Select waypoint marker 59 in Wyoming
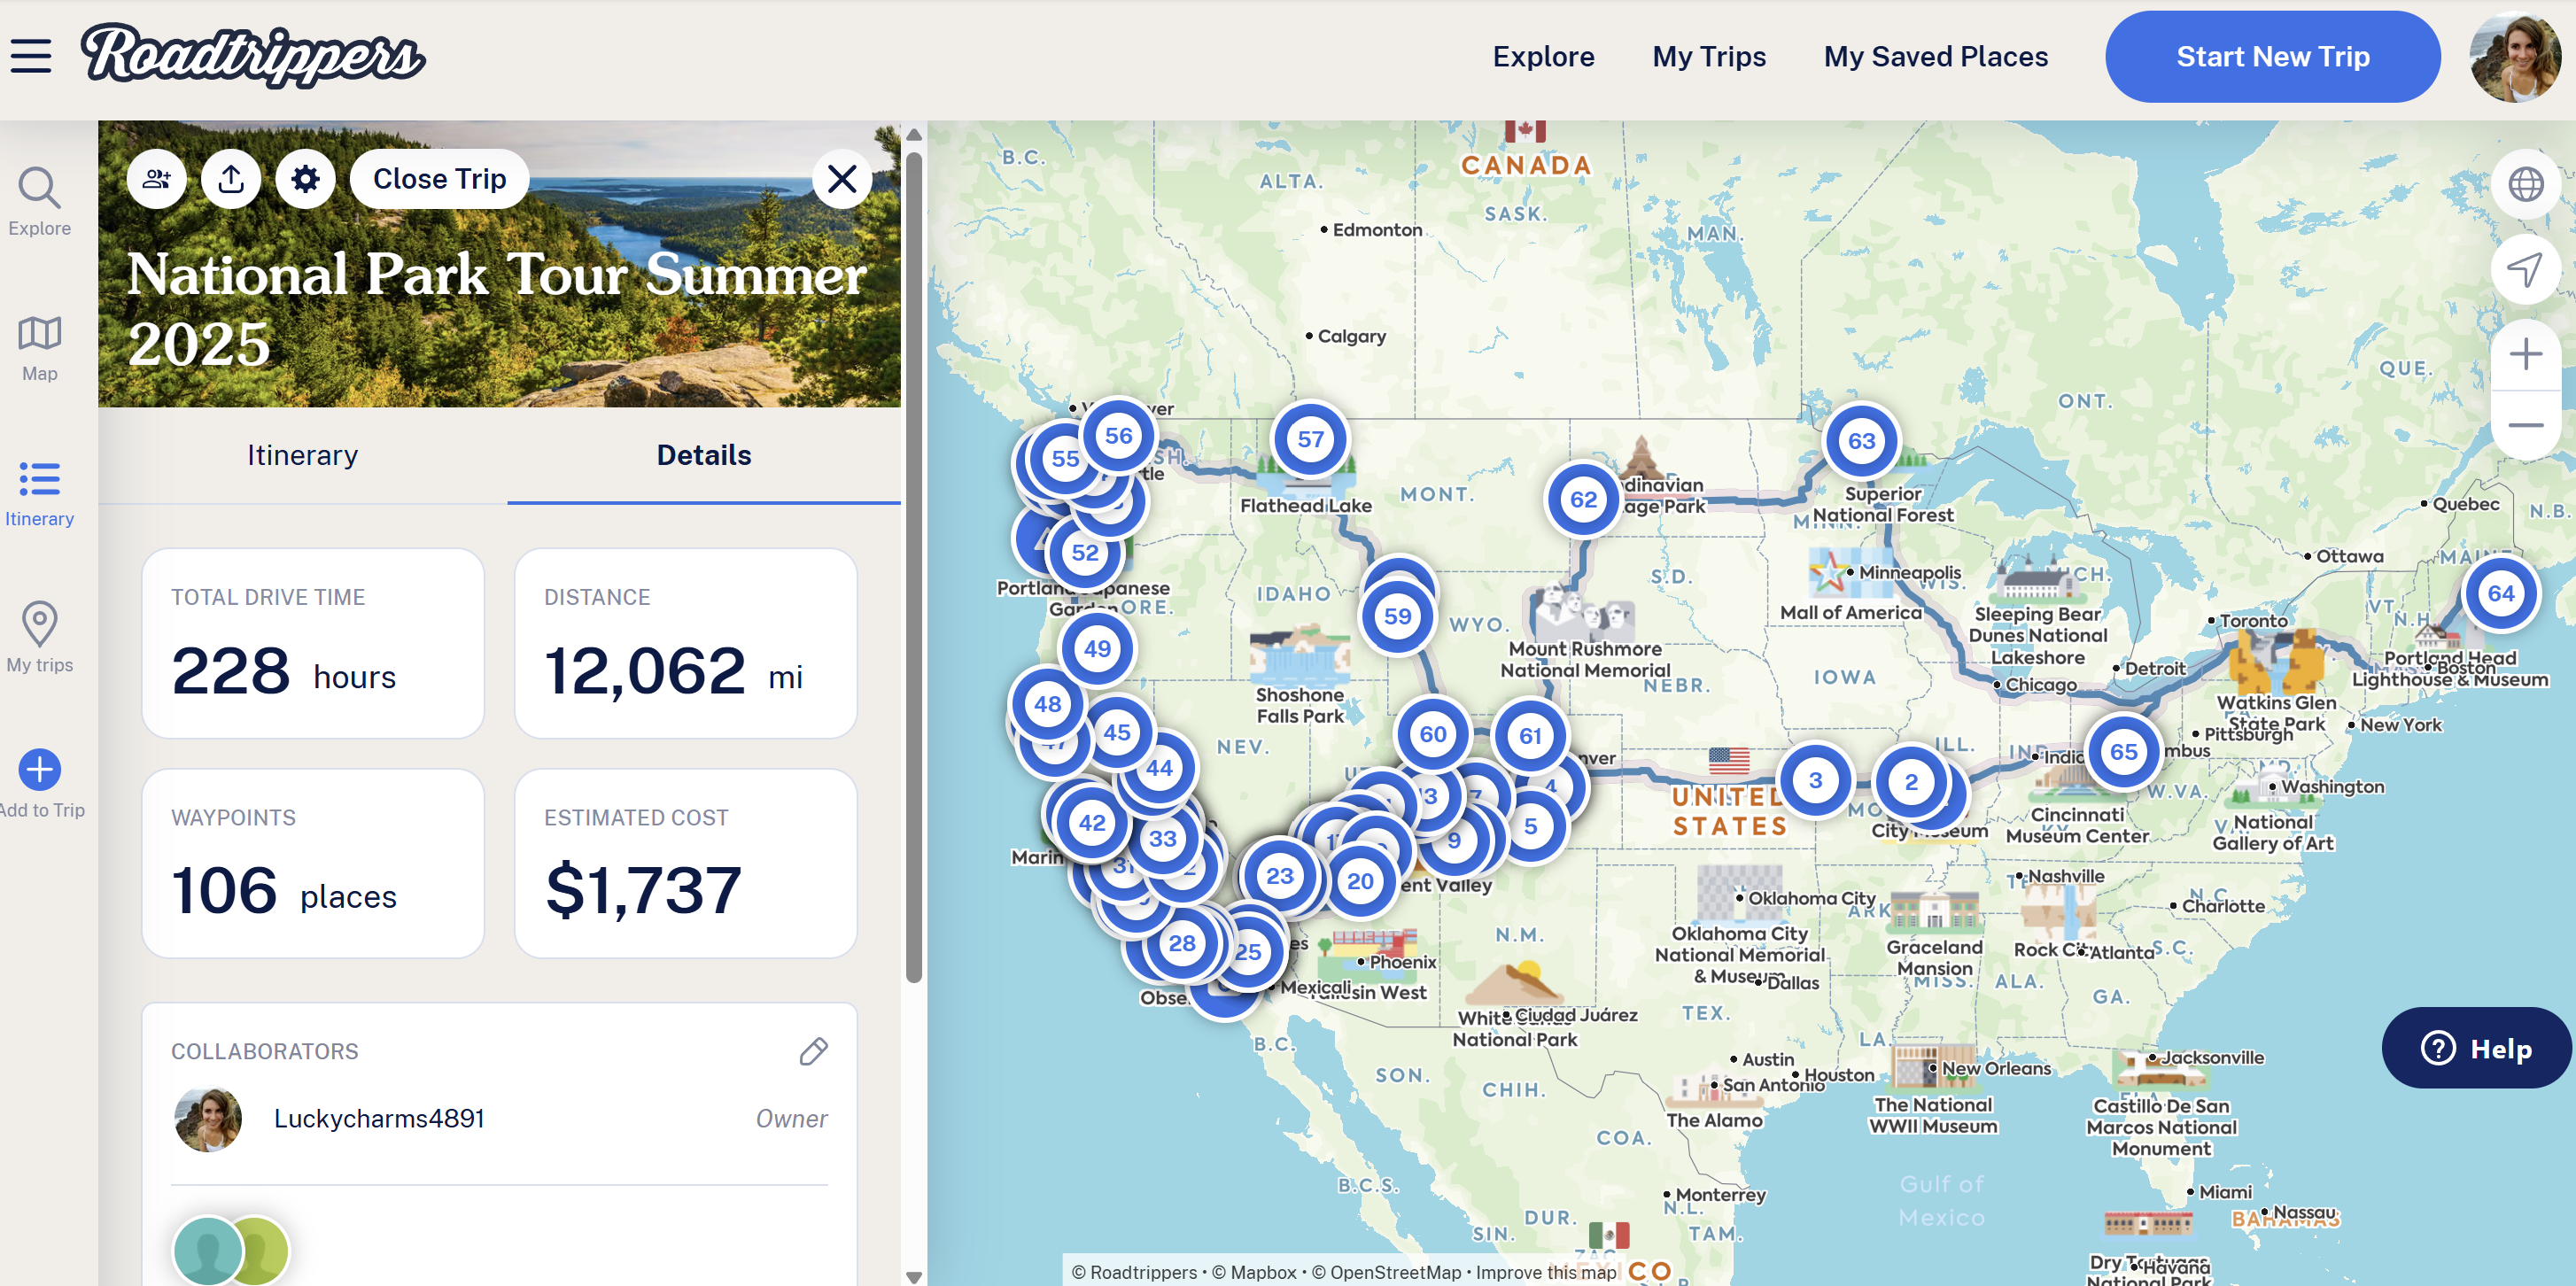Image resolution: width=2576 pixels, height=1286 pixels. tap(1398, 616)
